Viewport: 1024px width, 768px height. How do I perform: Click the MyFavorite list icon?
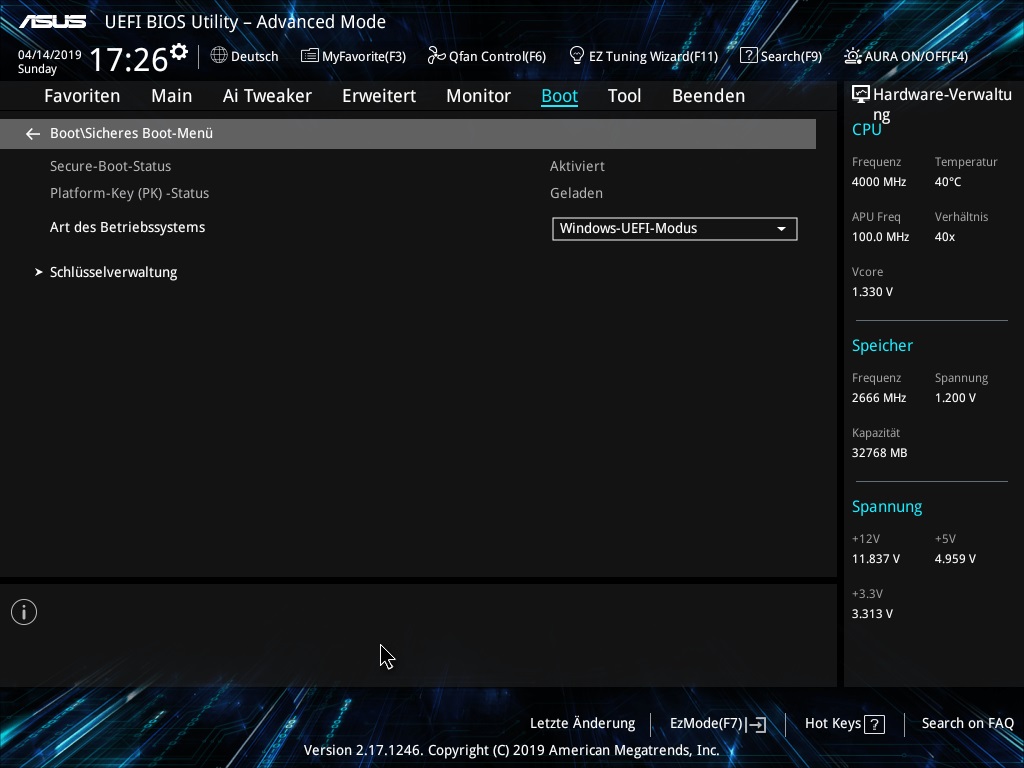pos(310,56)
